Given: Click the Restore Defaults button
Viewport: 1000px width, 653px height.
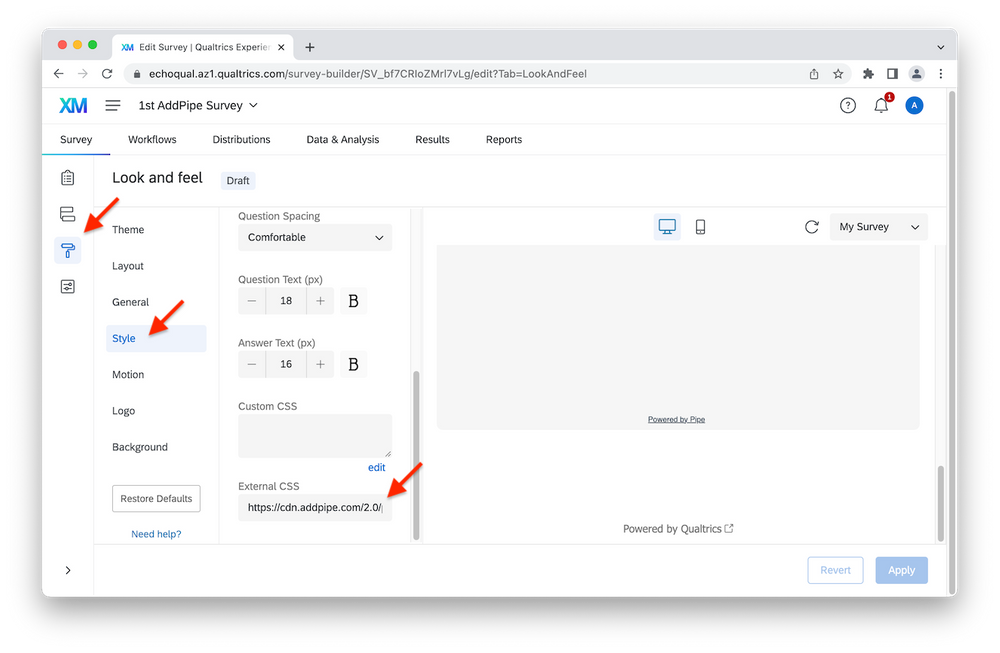Looking at the screenshot, I should point(156,498).
